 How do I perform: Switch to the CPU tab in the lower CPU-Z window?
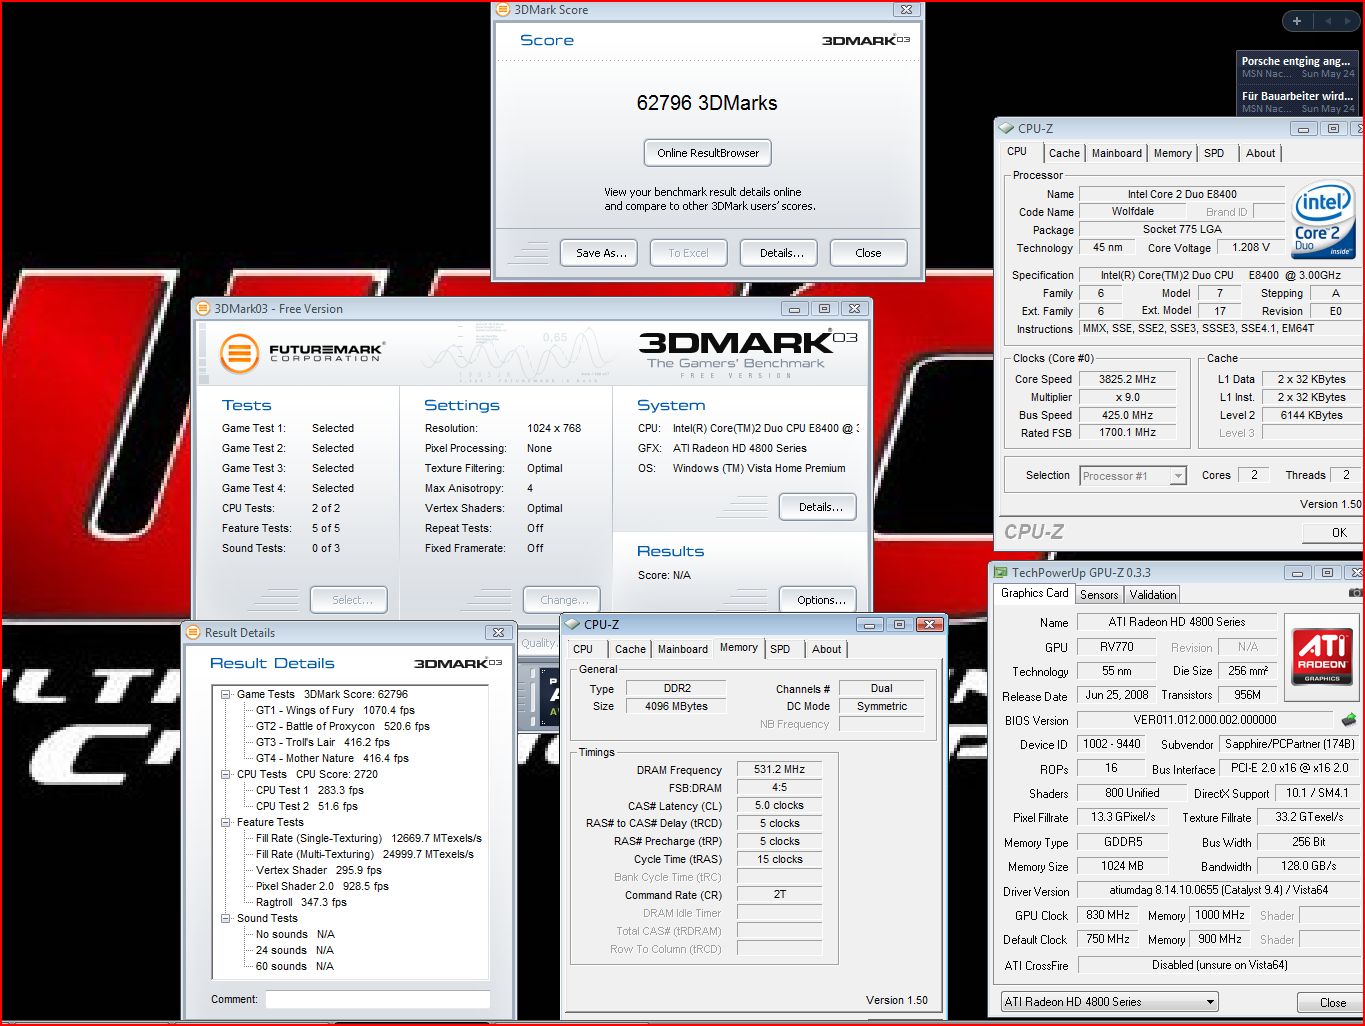click(583, 649)
